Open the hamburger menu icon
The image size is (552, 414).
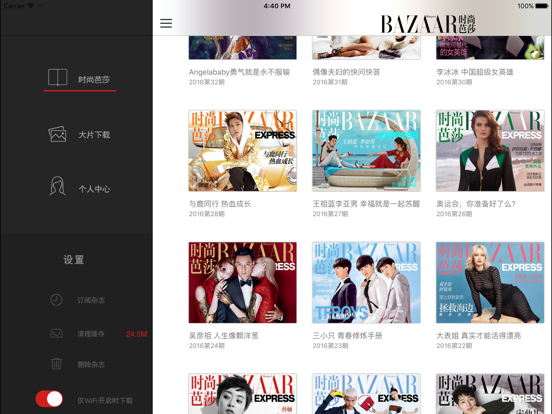click(166, 23)
